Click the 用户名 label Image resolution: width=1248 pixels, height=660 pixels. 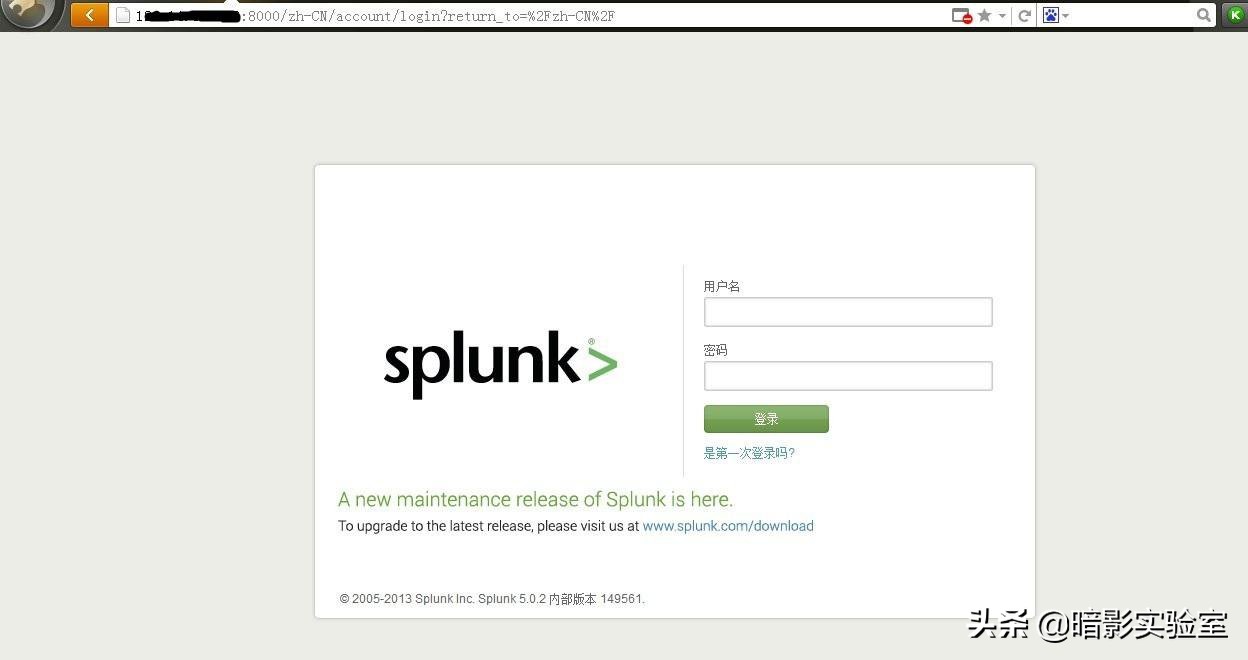722,286
